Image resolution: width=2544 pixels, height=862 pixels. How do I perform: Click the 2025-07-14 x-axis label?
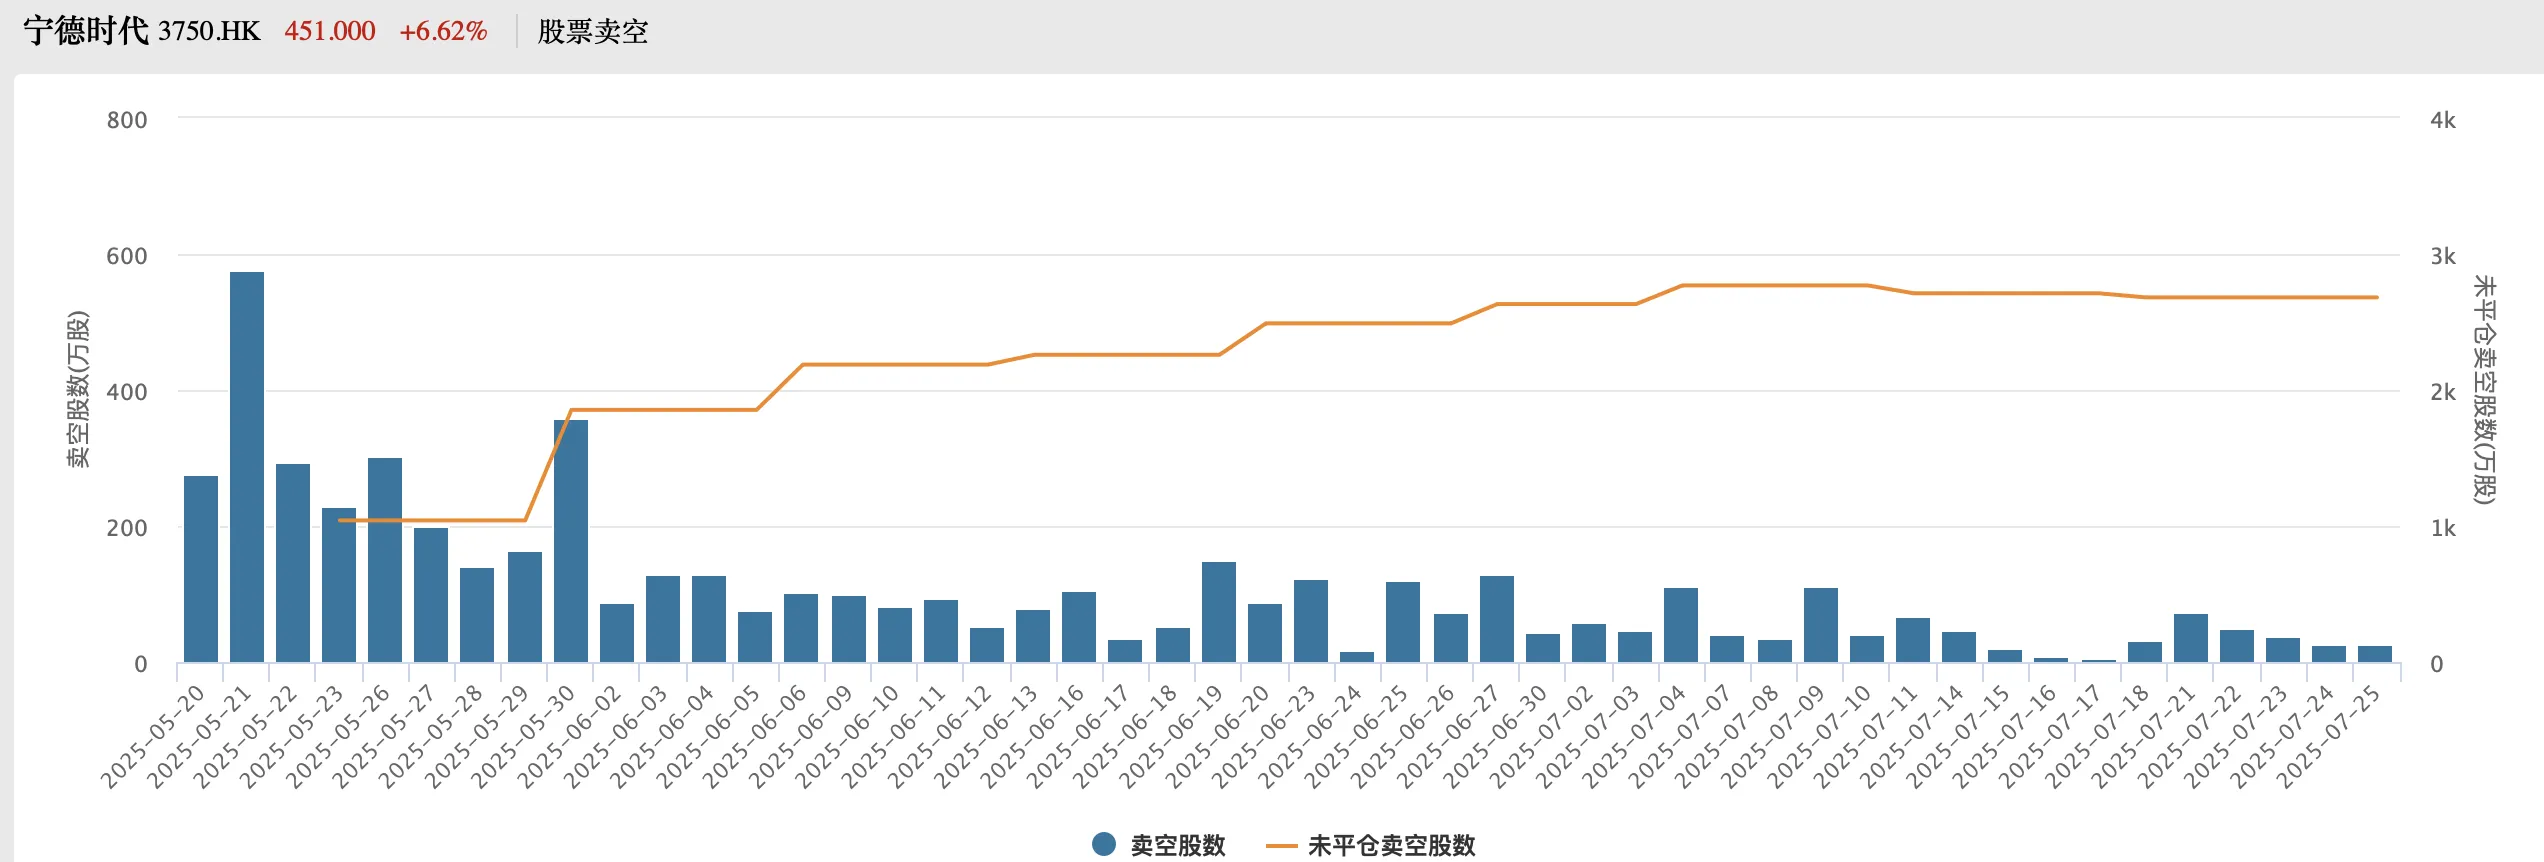[1912, 737]
